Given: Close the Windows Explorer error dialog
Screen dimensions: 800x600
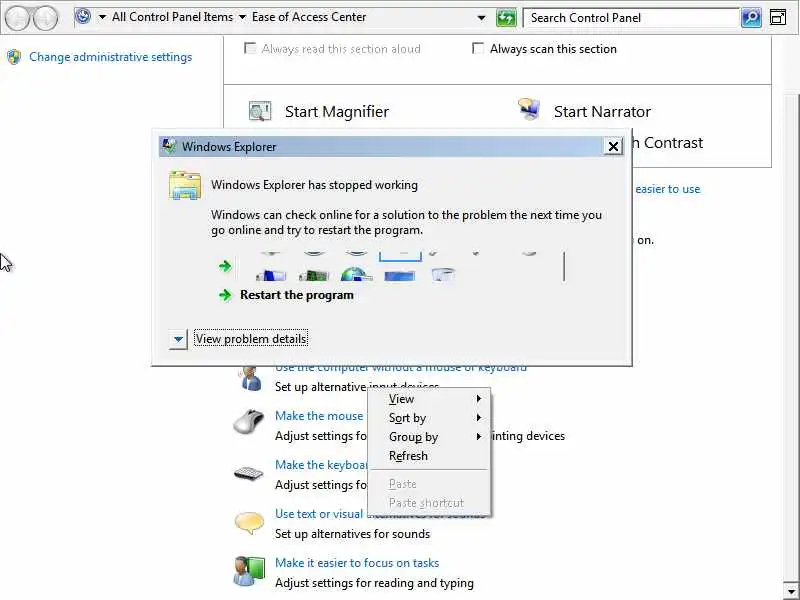Looking at the screenshot, I should click(x=613, y=146).
